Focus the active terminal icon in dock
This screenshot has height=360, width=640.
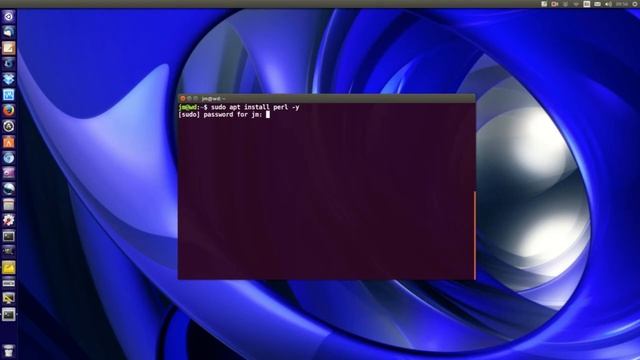(9, 314)
